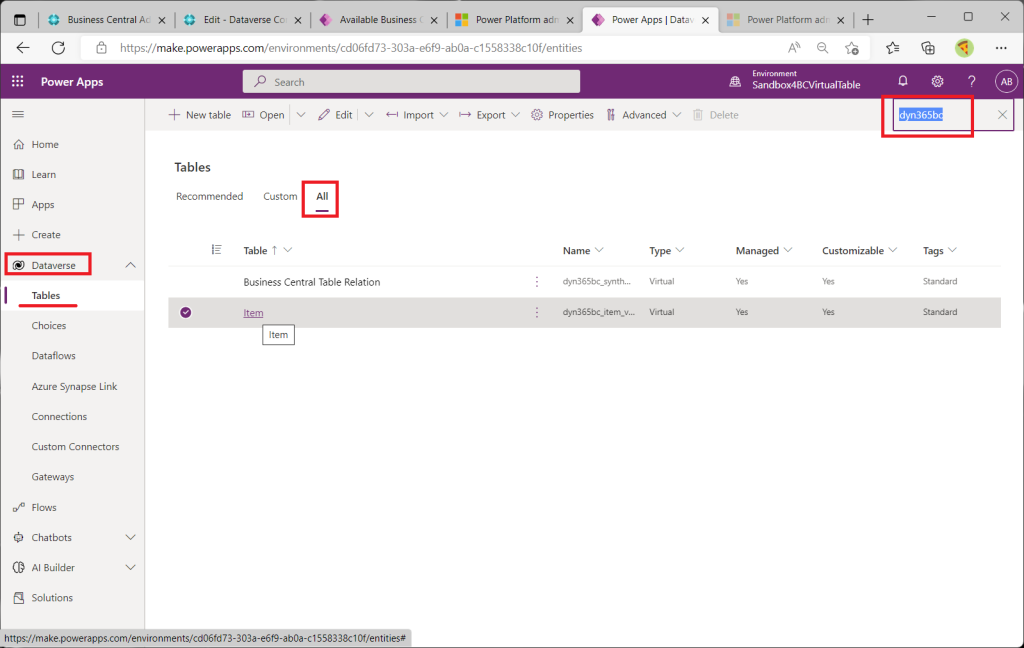Open Create in left navigation
This screenshot has width=1024, height=648.
point(46,235)
